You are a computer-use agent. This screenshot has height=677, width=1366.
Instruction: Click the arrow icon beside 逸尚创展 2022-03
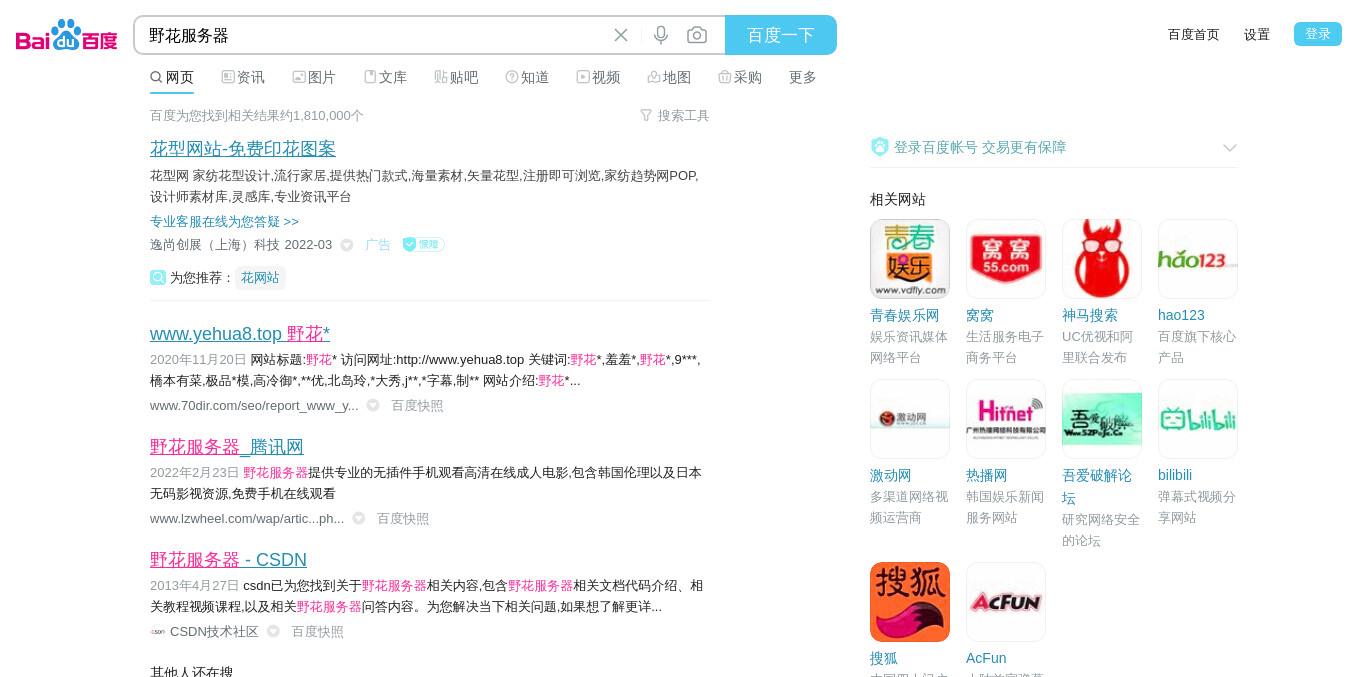point(347,245)
